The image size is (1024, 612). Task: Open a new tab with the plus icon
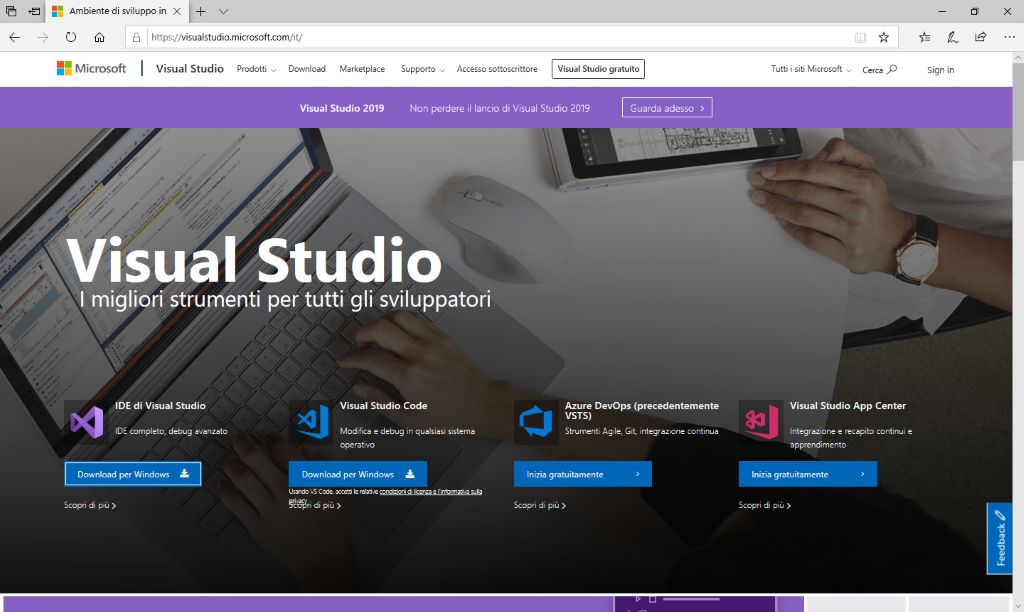pyautogui.click(x=200, y=11)
